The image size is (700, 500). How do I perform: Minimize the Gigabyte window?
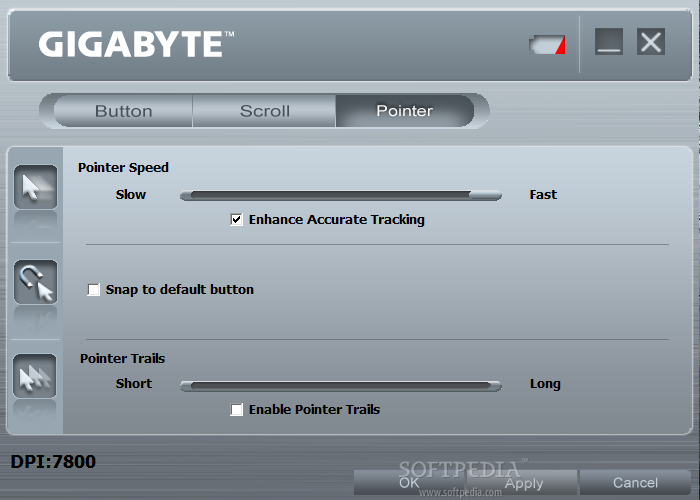pos(608,42)
